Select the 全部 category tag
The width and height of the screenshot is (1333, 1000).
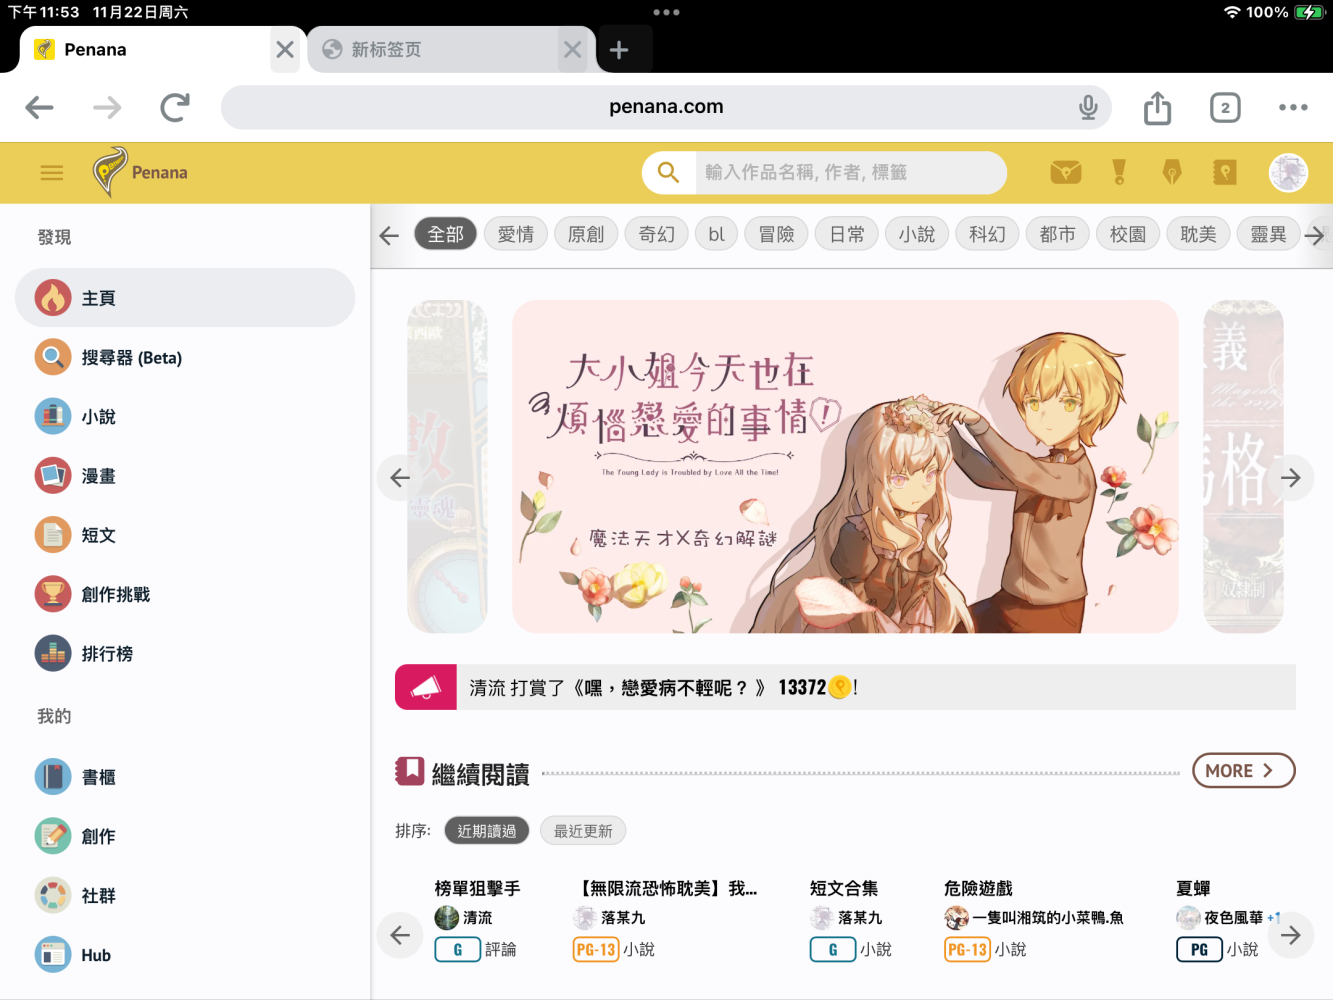(x=446, y=234)
